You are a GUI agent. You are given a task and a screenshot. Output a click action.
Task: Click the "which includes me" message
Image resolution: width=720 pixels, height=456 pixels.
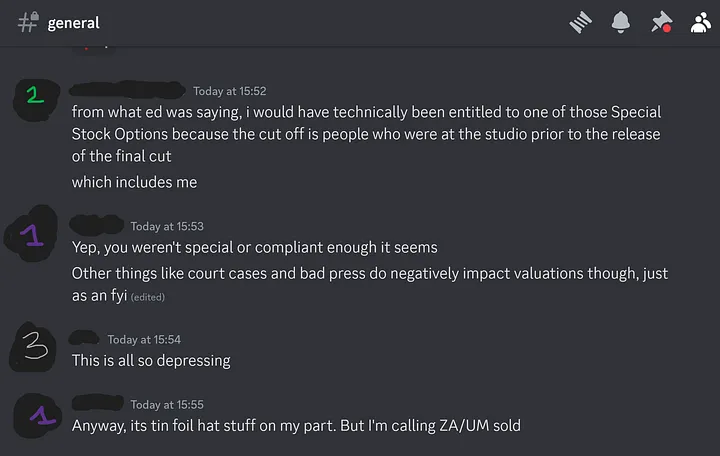(x=135, y=183)
